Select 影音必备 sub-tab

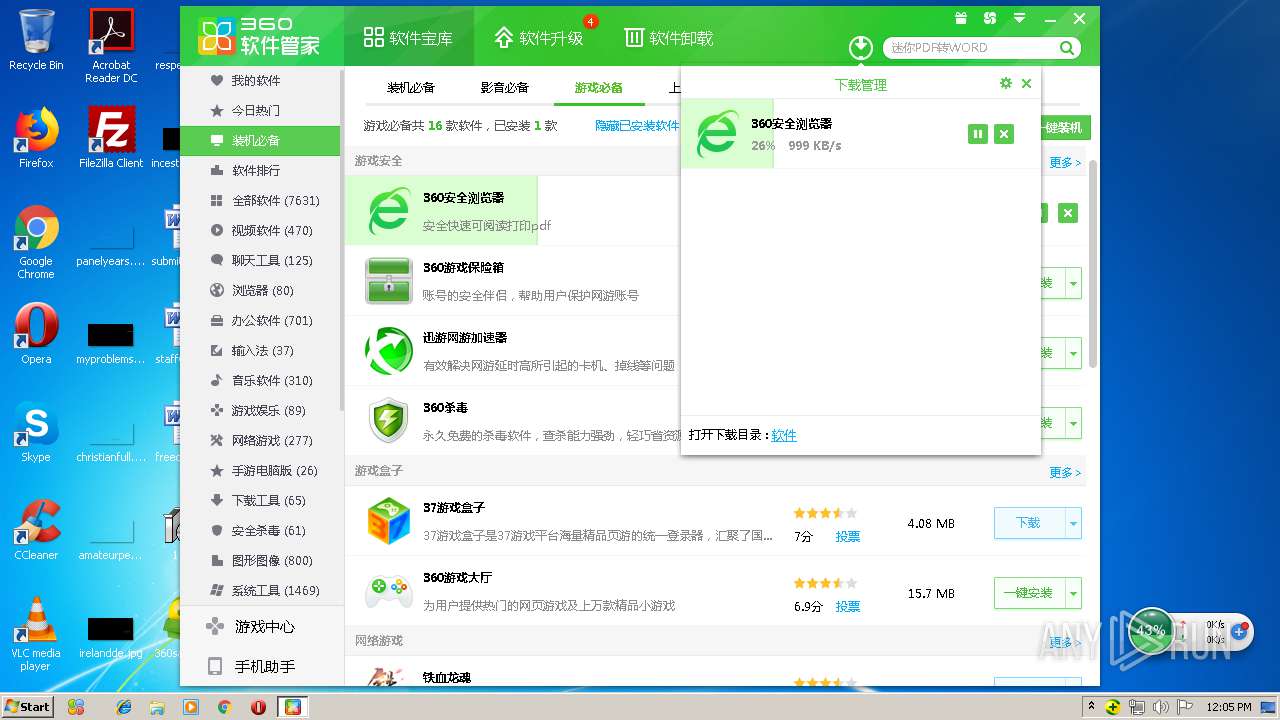[x=505, y=87]
